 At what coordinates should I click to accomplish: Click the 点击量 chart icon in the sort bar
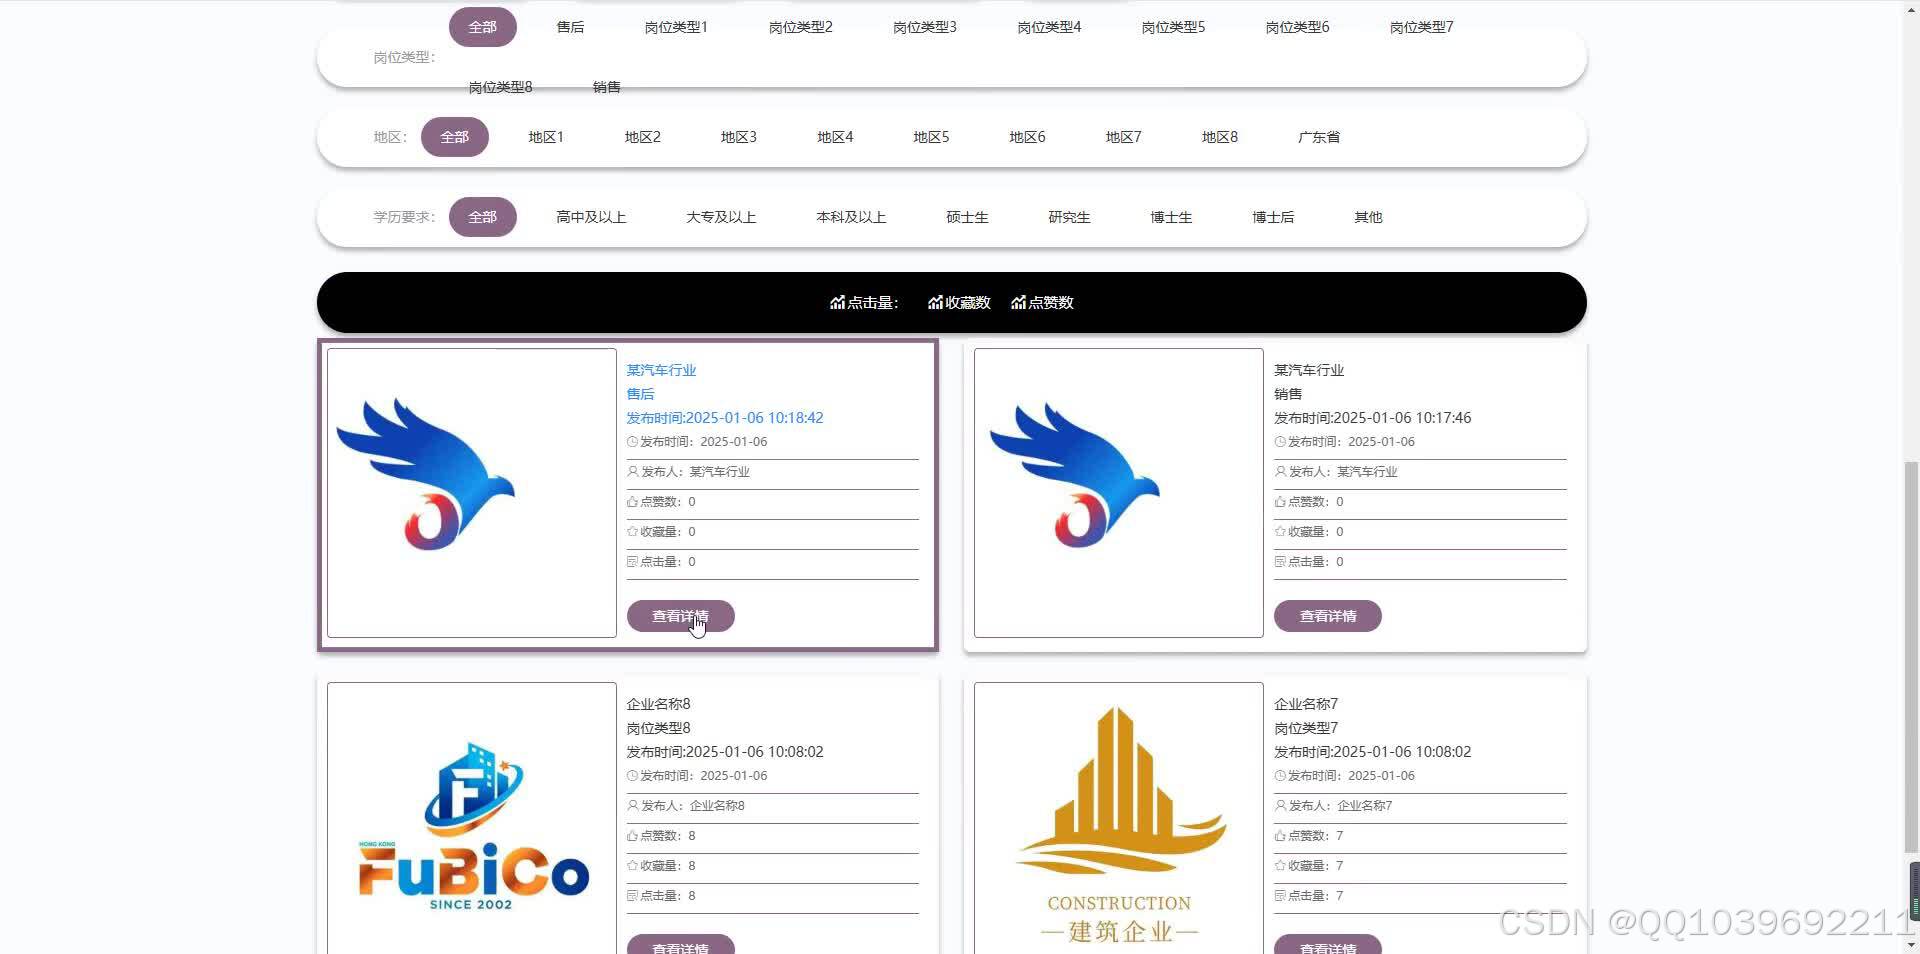(x=838, y=302)
